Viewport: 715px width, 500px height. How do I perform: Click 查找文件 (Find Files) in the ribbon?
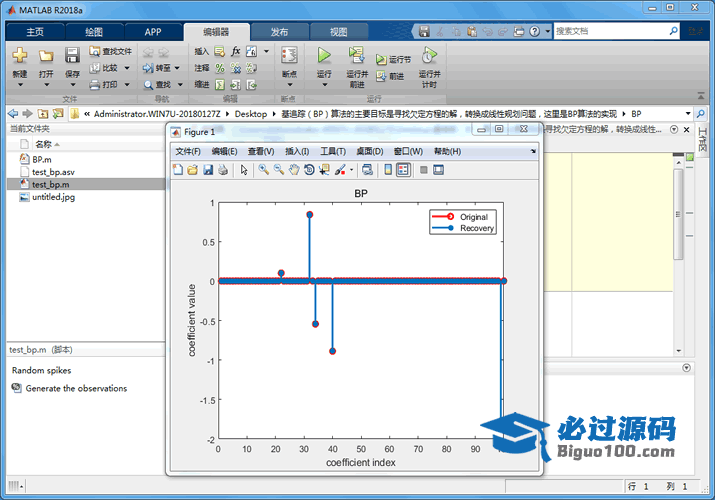pos(111,52)
